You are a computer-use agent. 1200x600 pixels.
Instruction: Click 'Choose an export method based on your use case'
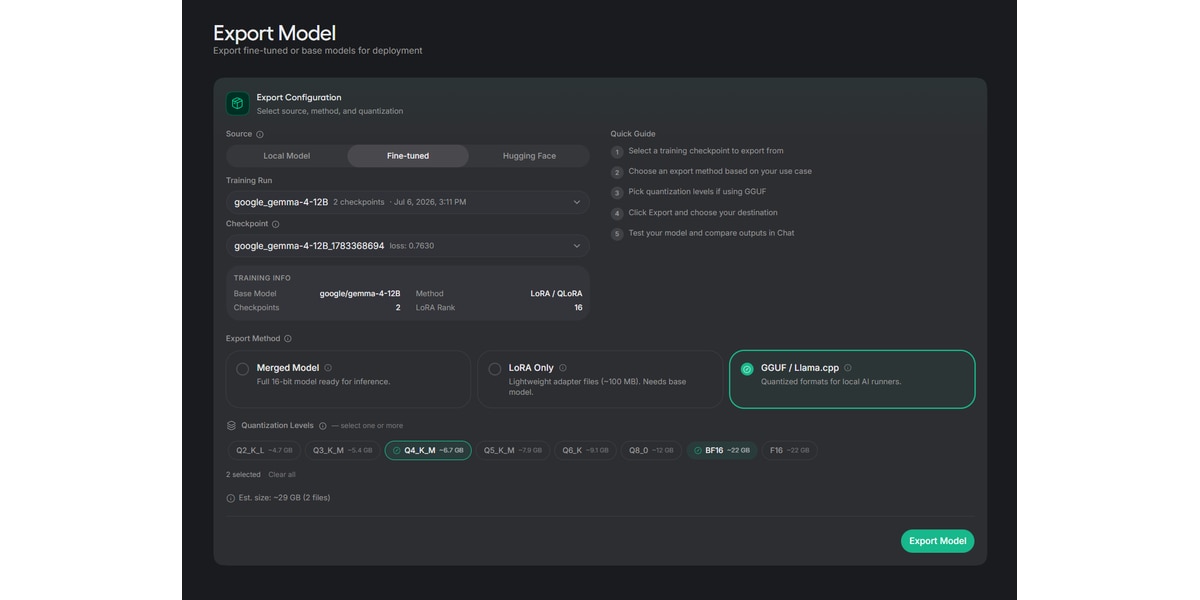click(720, 172)
